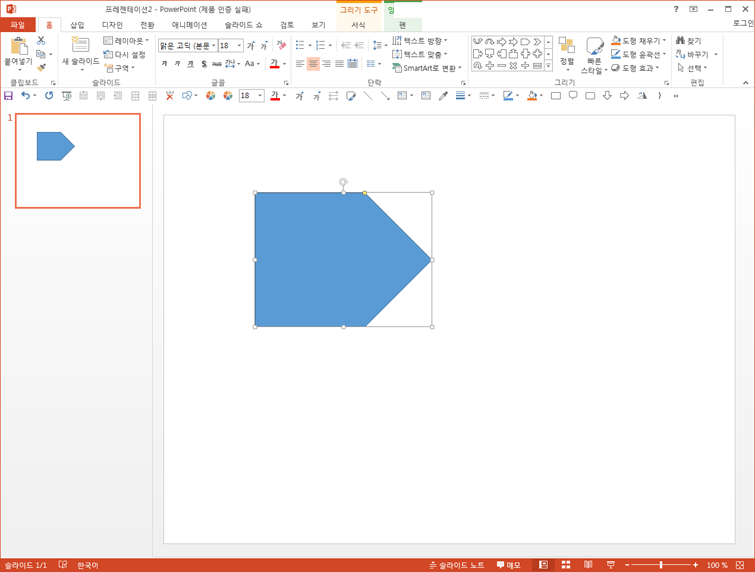Click the red X delete icon in quick toolbar
This screenshot has height=572, width=755.
pyautogui.click(x=169, y=96)
